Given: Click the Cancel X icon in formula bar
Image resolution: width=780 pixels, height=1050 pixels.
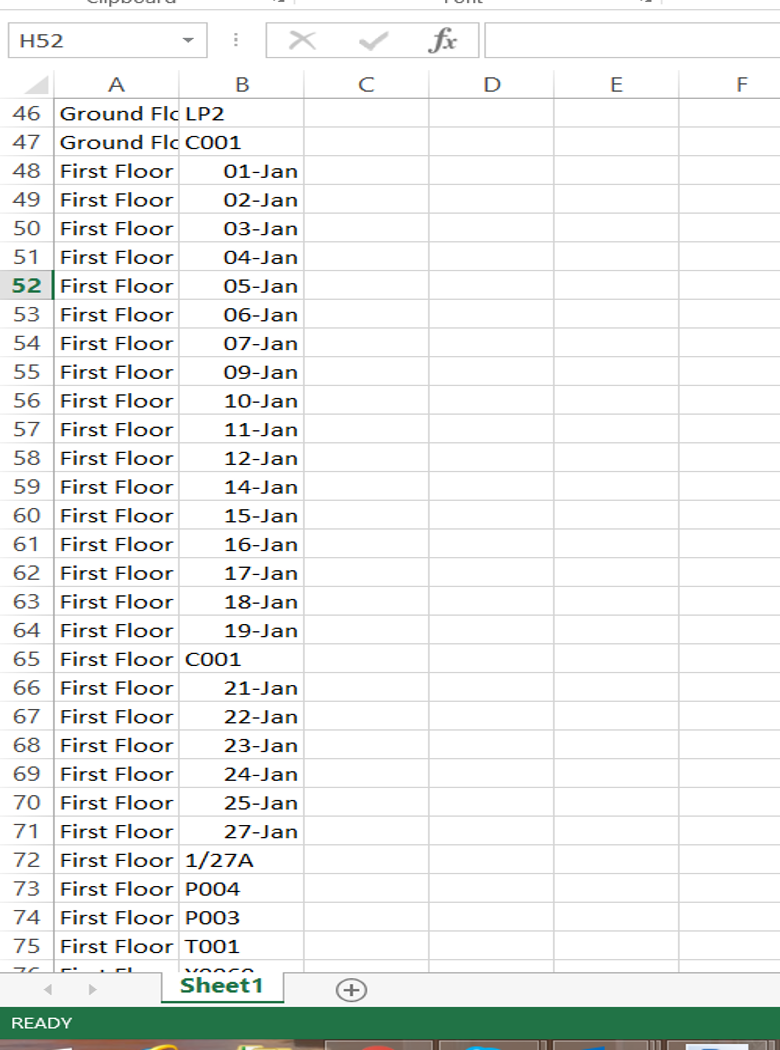Looking at the screenshot, I should coord(302,40).
